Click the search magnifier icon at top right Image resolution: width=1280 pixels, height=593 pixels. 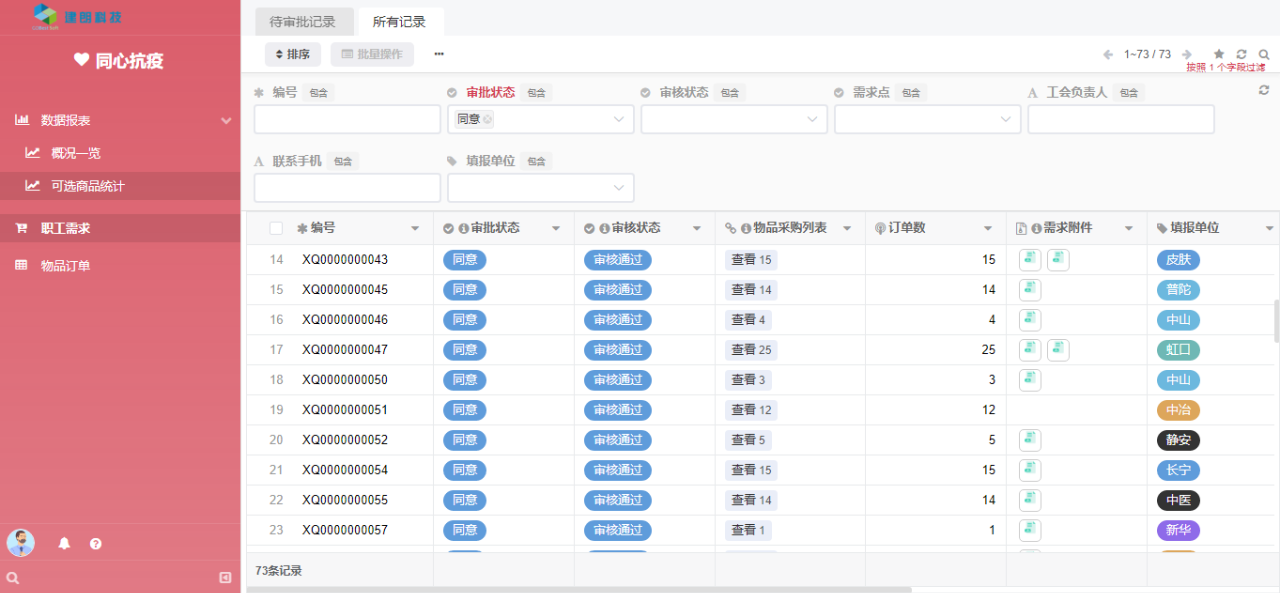[1264, 54]
